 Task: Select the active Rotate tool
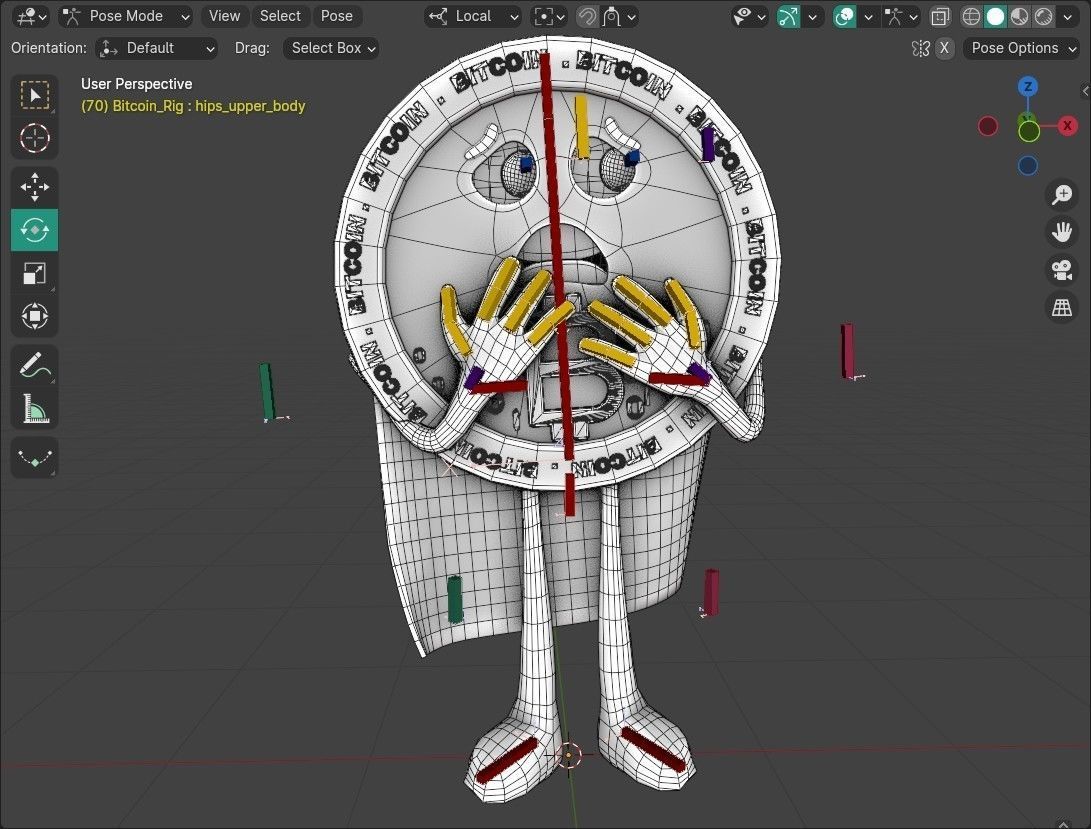point(34,230)
